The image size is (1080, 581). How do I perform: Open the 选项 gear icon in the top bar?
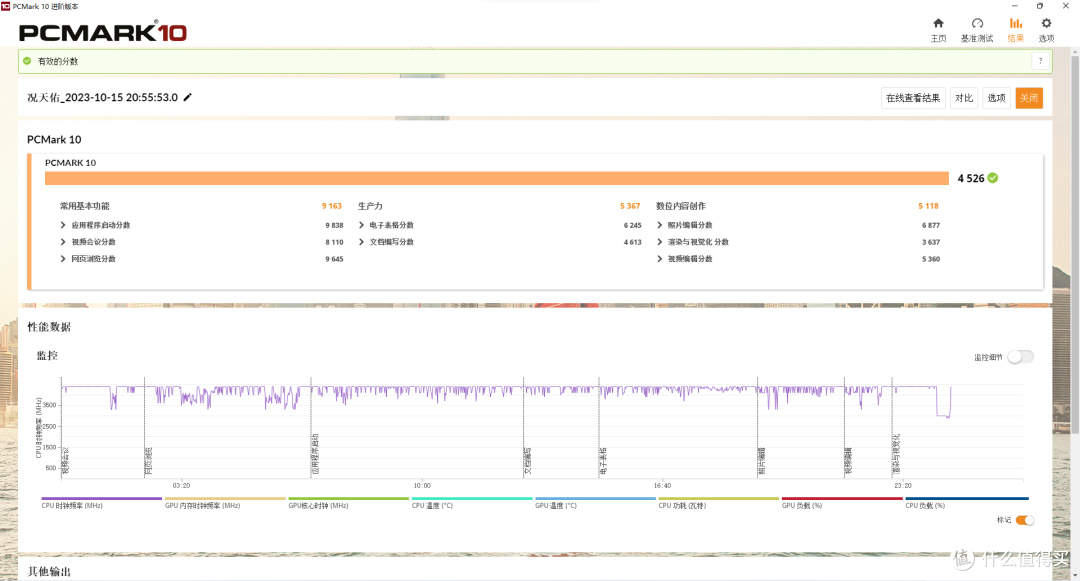pos(1046,23)
